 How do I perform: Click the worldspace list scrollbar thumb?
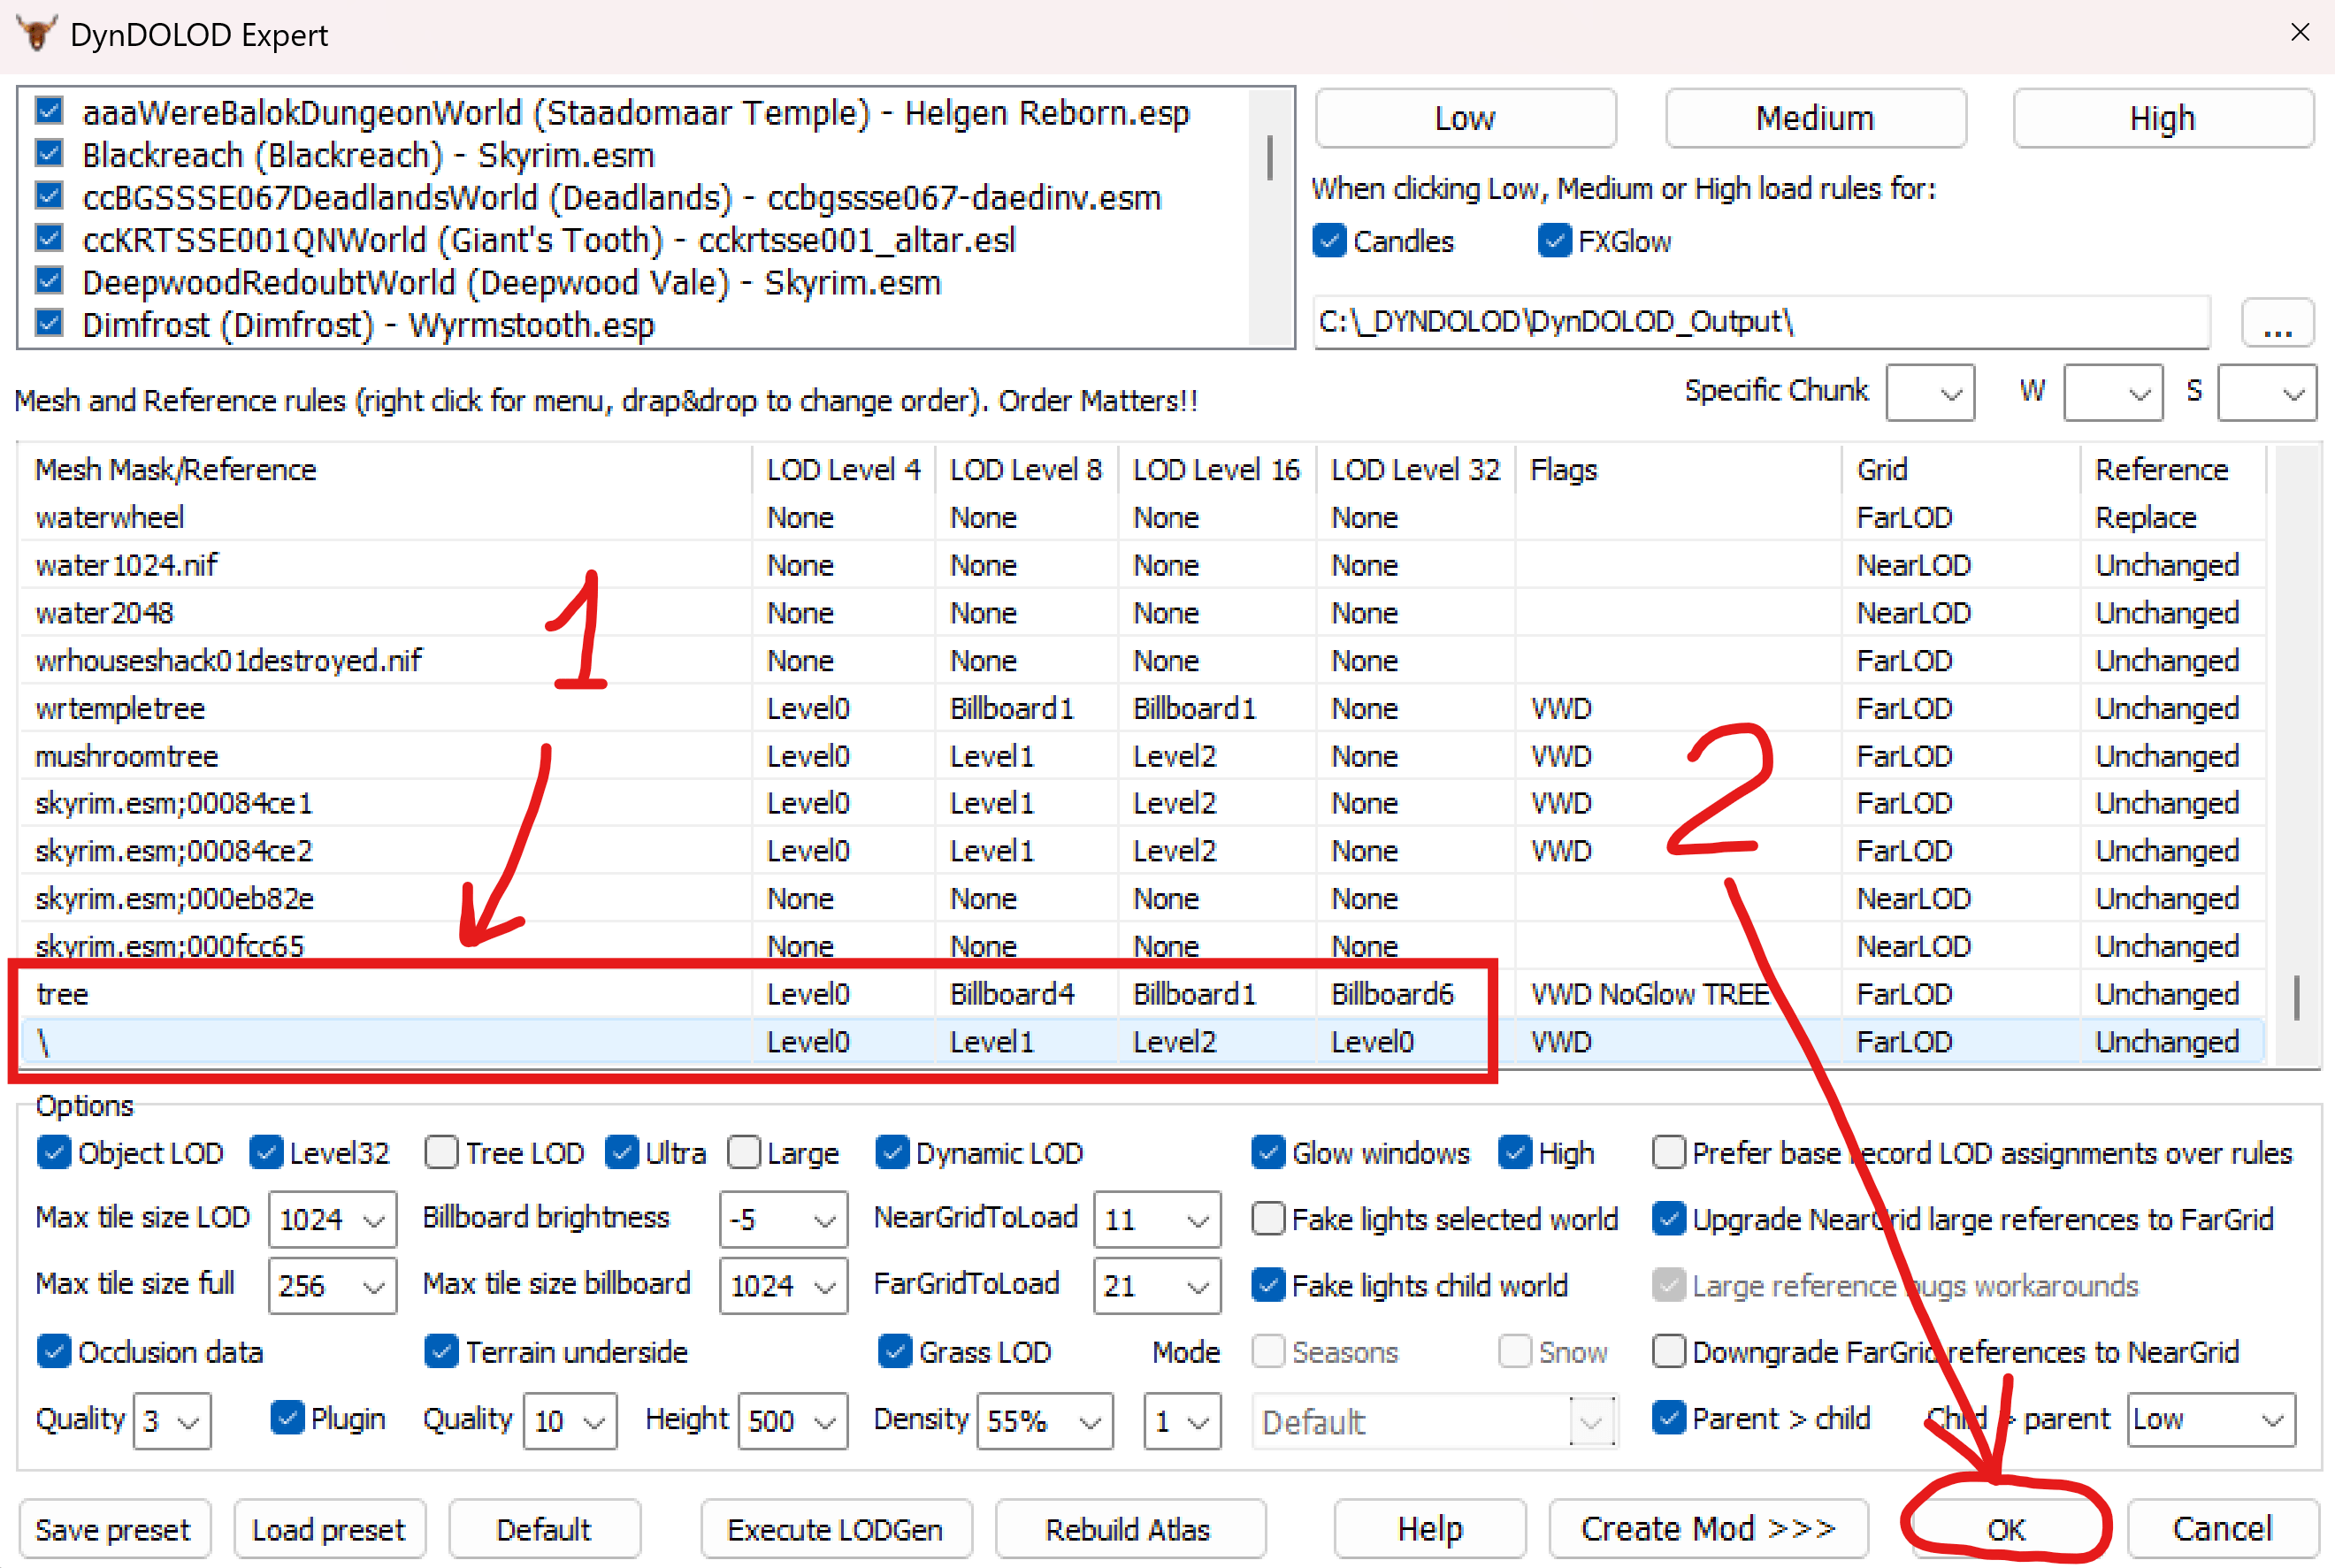[1269, 158]
